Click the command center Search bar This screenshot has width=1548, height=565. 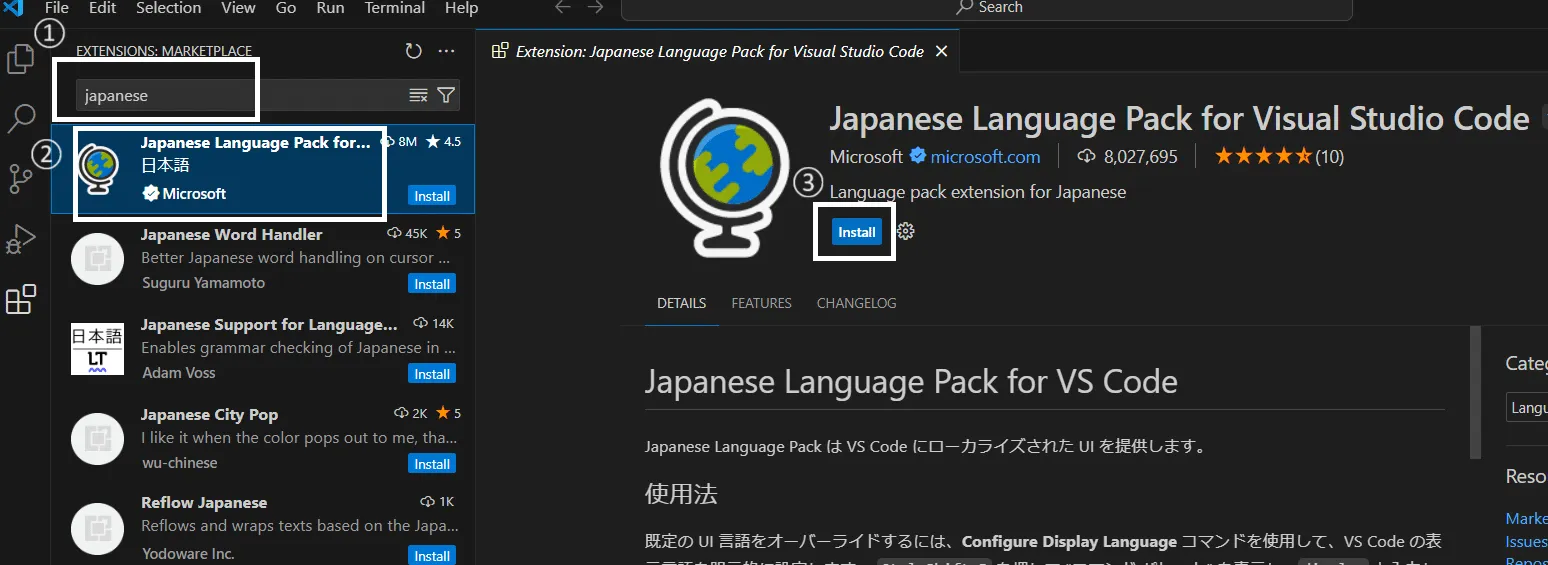[988, 8]
